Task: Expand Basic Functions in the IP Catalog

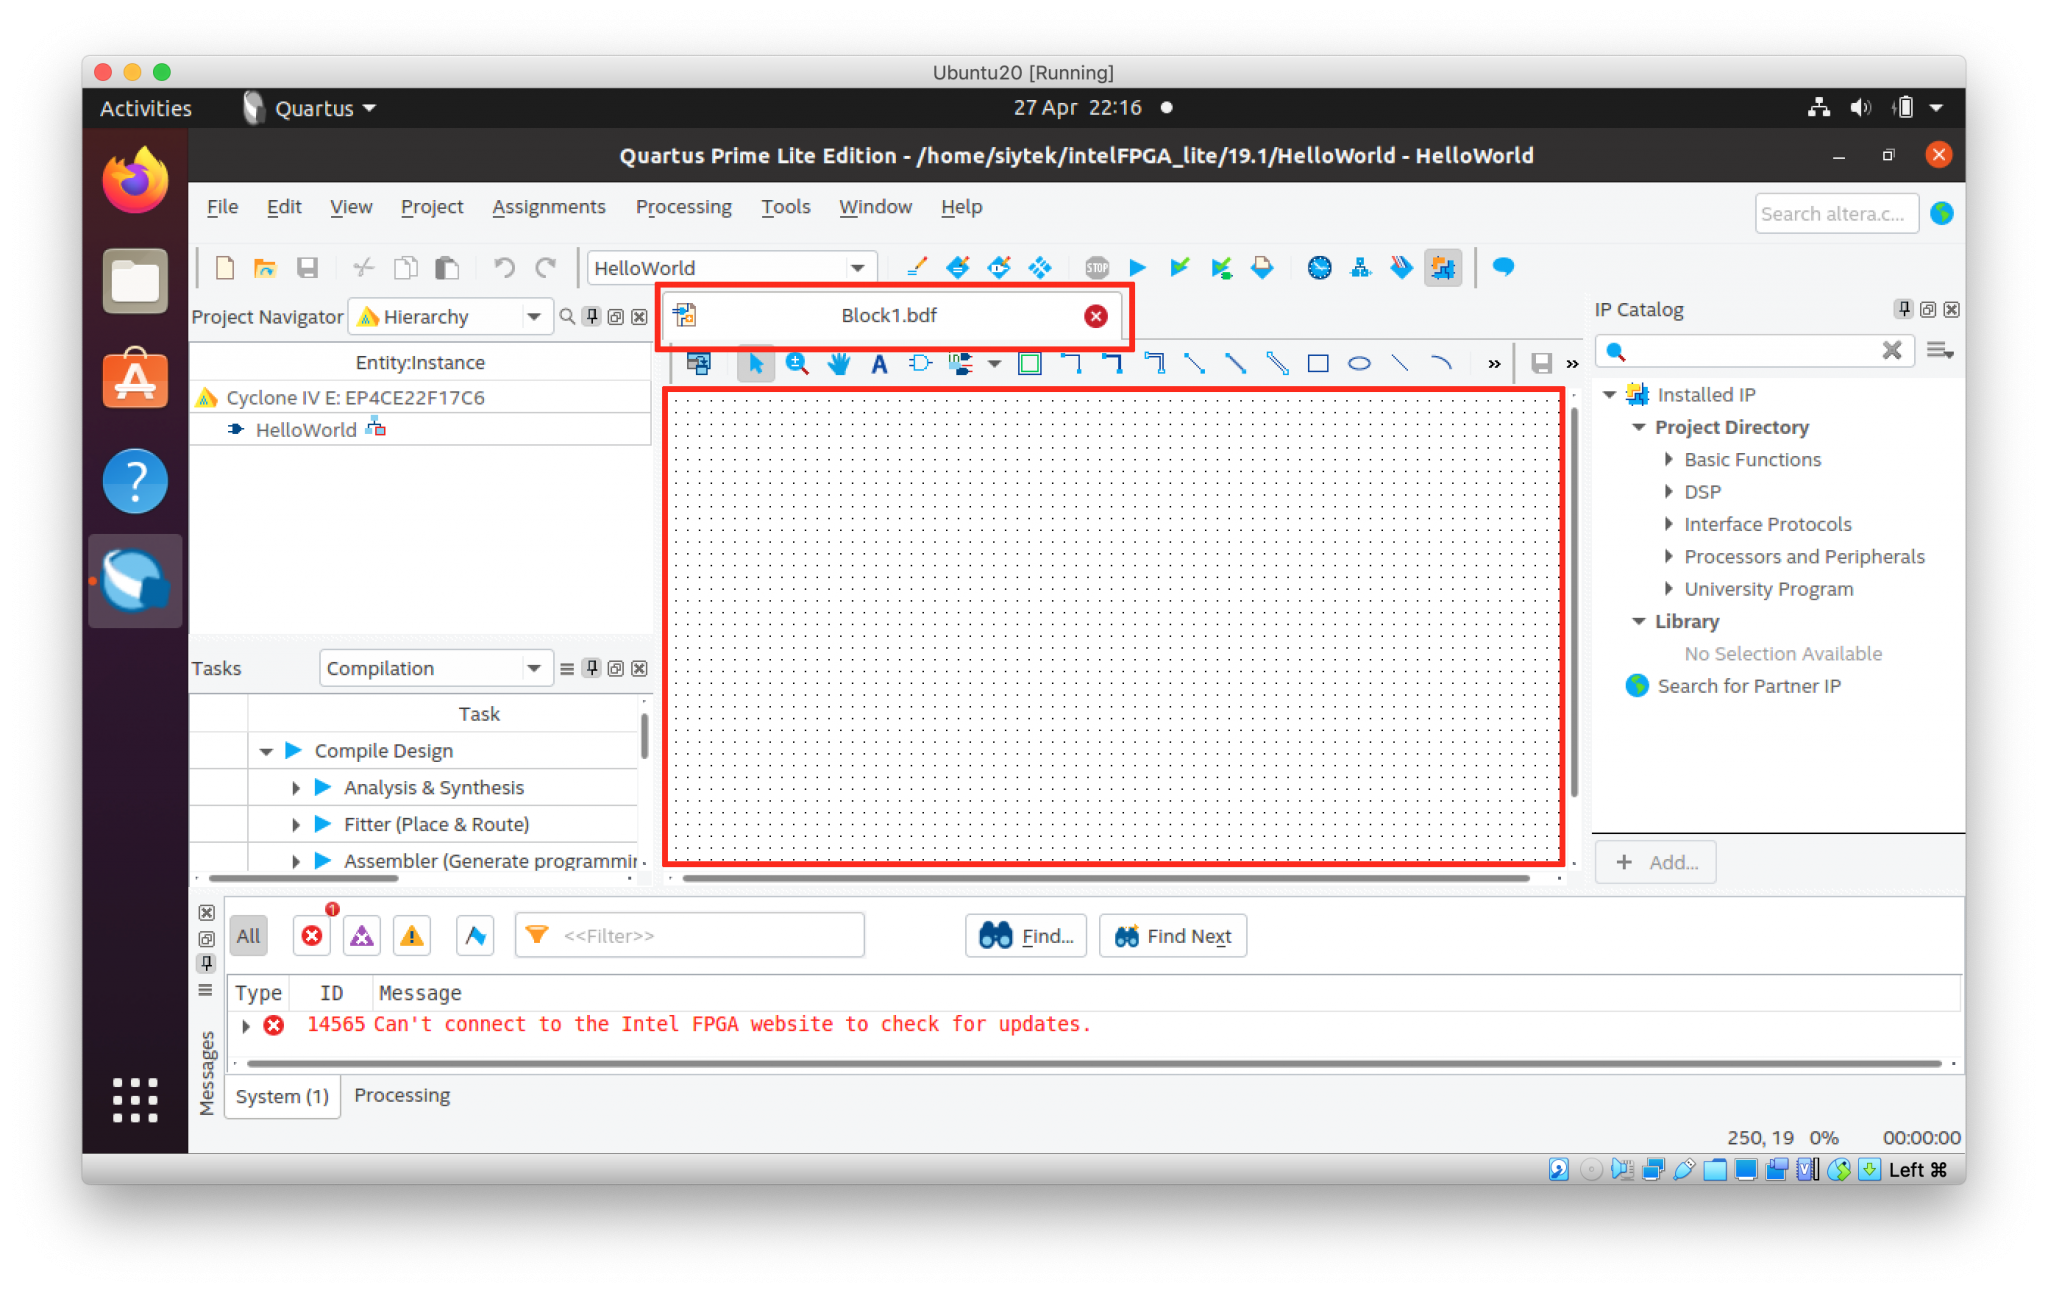Action: pyautogui.click(x=1668, y=459)
